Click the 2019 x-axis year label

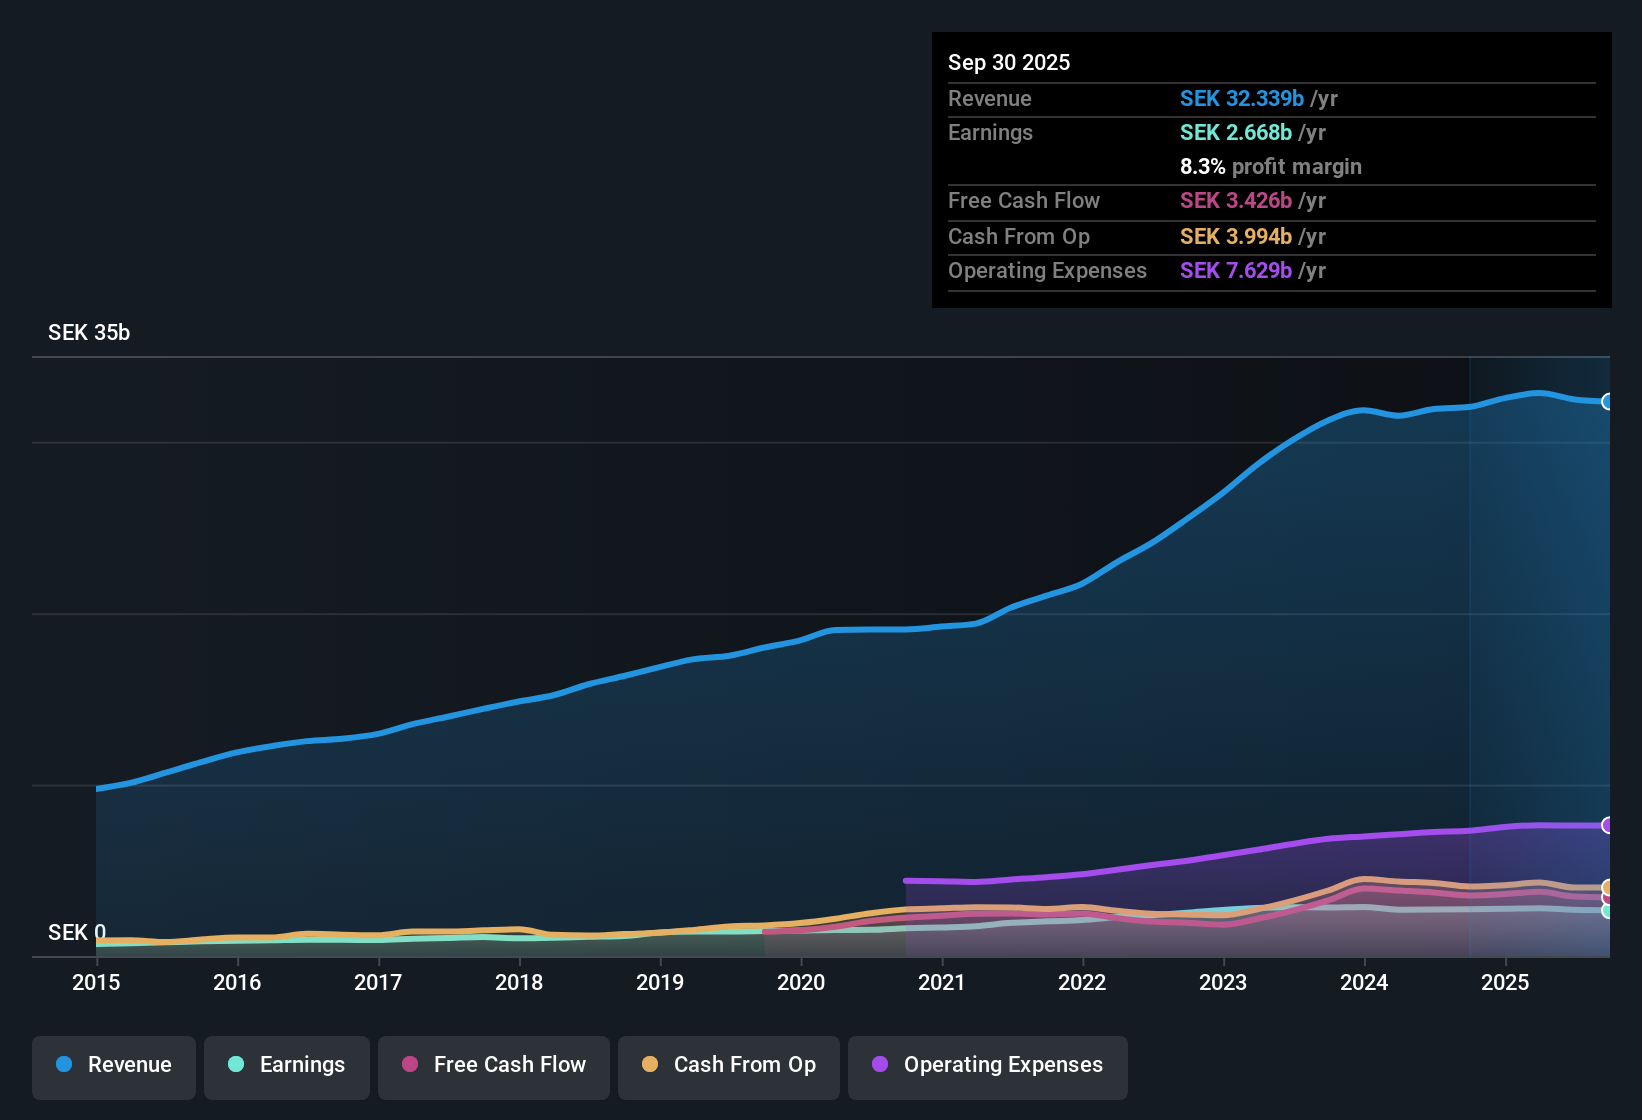[660, 982]
